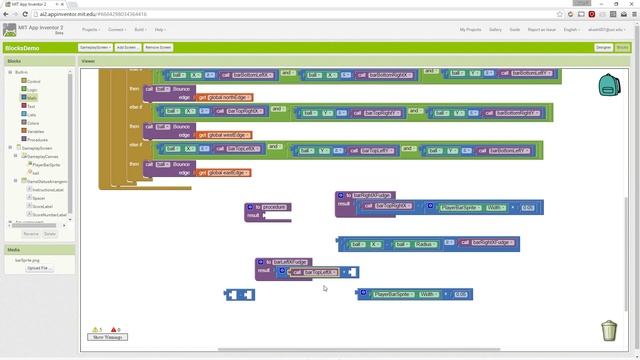Open dropdown of 'call barTopLeftX' block
Image resolution: width=640 pixels, height=360 pixels.
(x=334, y=272)
